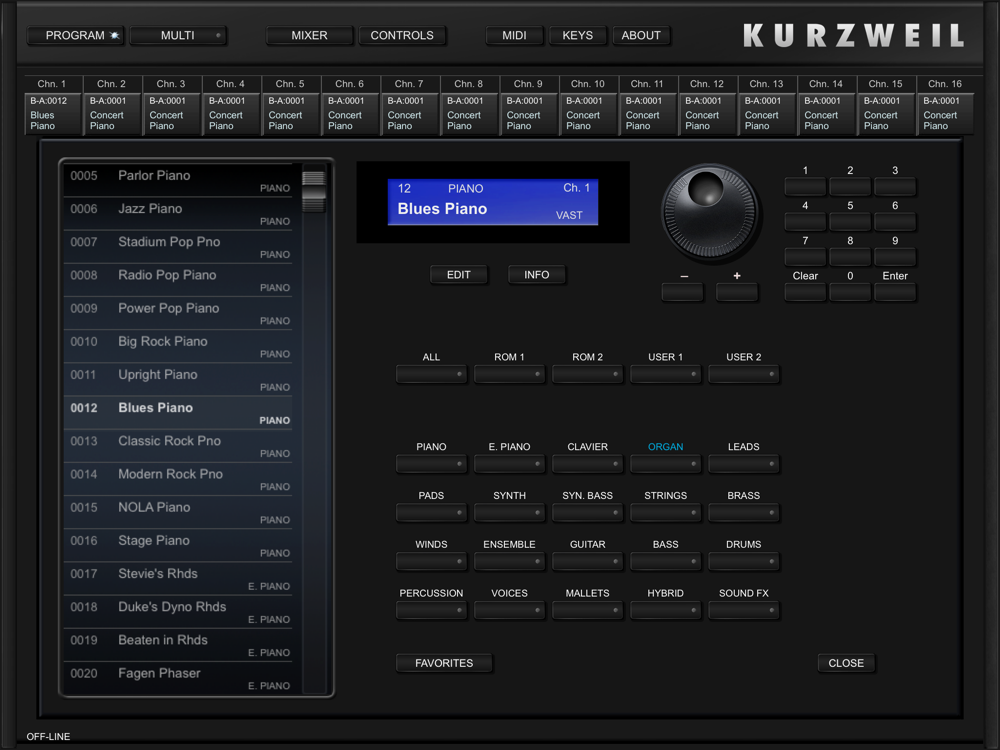Screen dimensions: 1000x750
Task: Switch to the MIDI tab
Action: (514, 36)
